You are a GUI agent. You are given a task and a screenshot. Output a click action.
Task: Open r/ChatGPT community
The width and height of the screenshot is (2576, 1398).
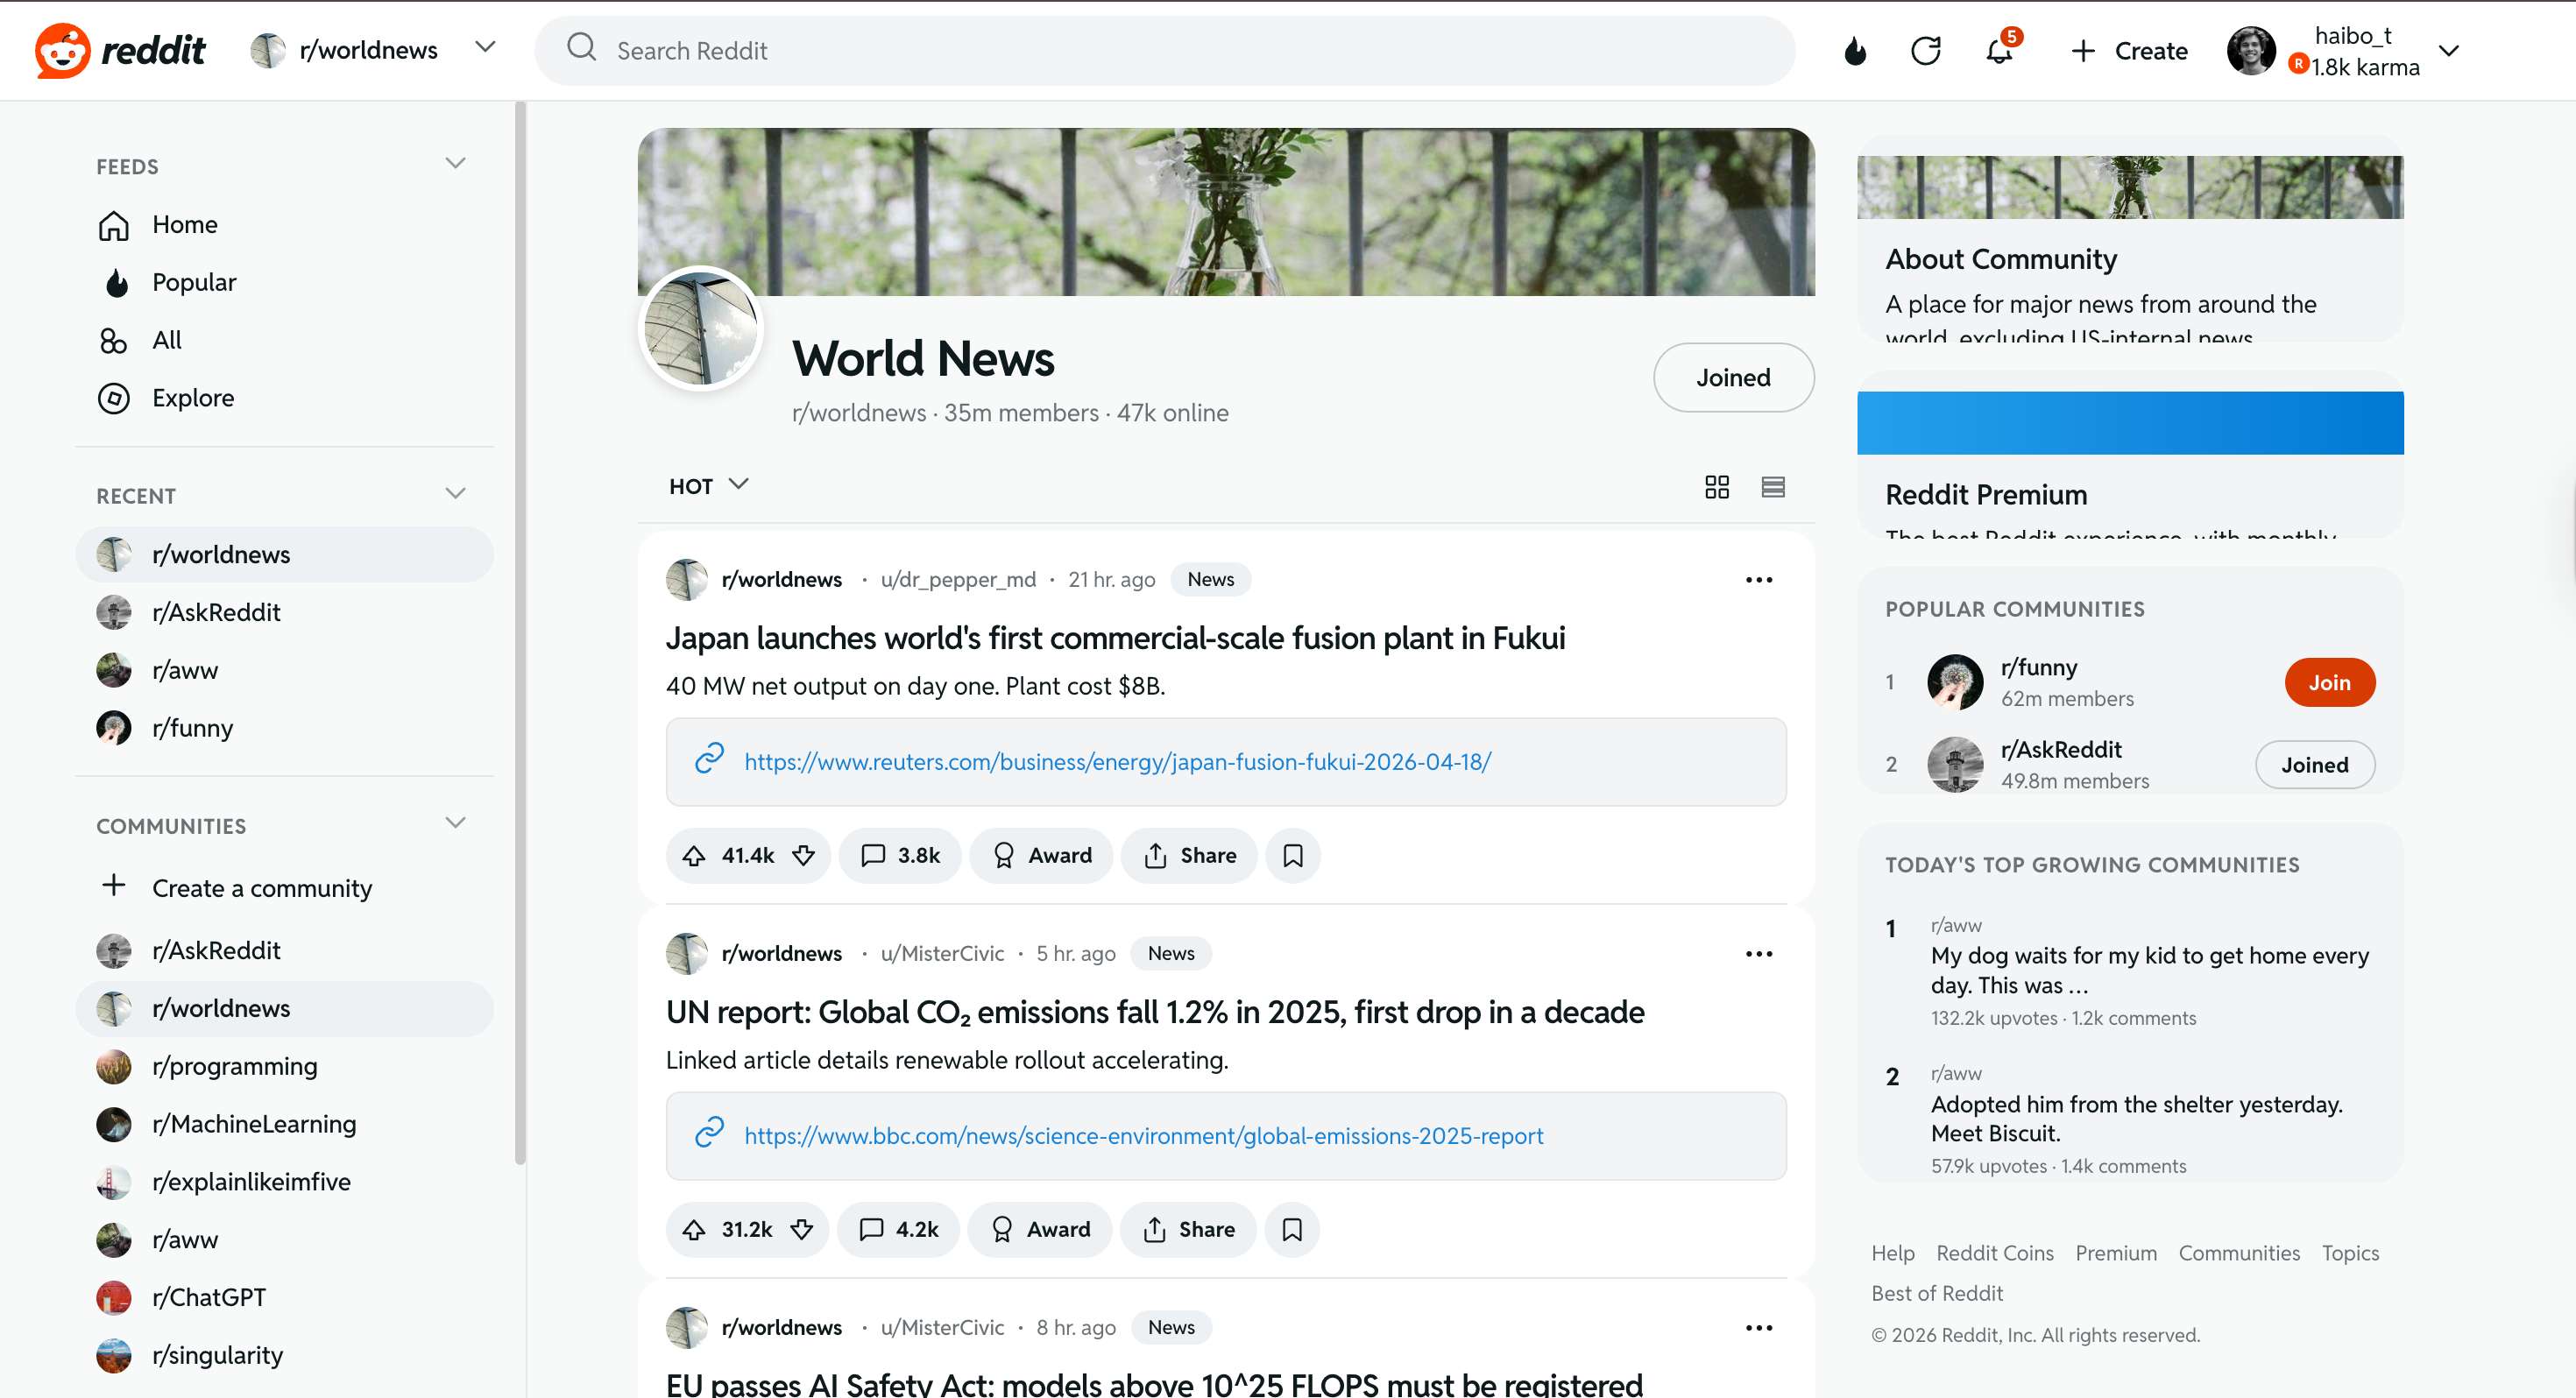click(x=284, y=1298)
